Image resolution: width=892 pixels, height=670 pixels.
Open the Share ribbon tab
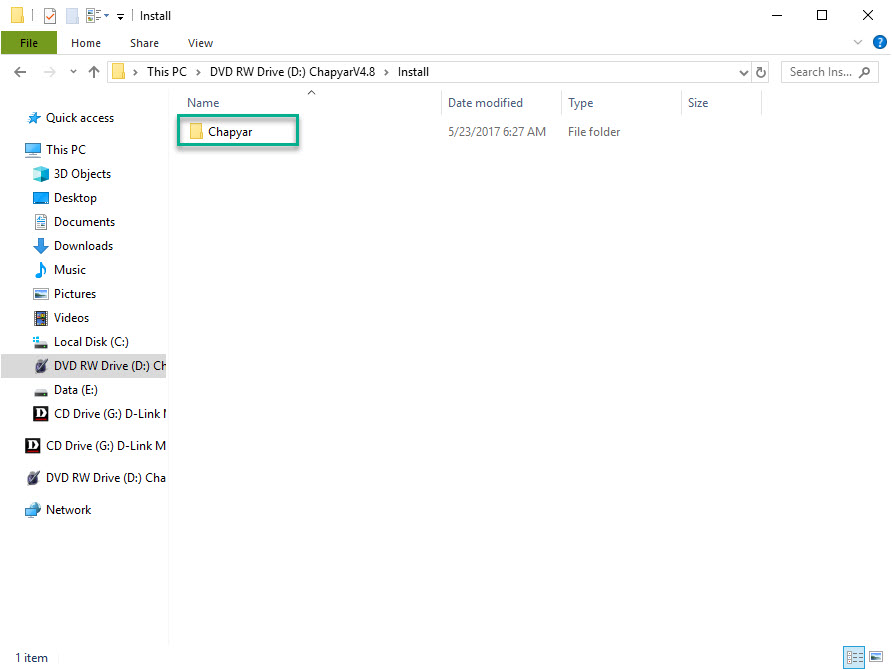144,43
